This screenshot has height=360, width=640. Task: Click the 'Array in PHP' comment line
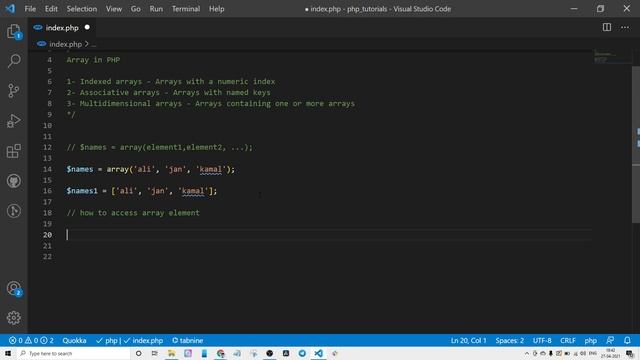(x=93, y=60)
